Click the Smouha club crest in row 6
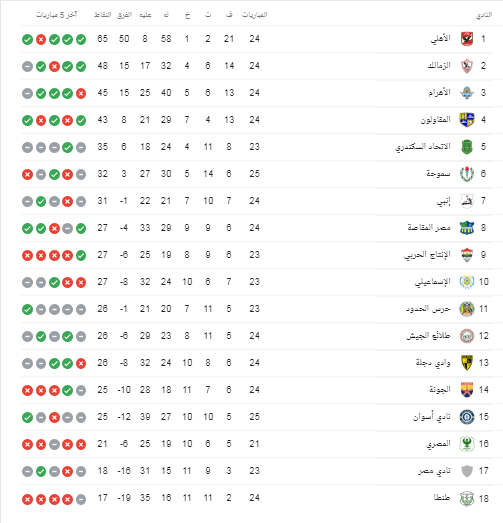The width and height of the screenshot is (503, 523). tap(467, 174)
